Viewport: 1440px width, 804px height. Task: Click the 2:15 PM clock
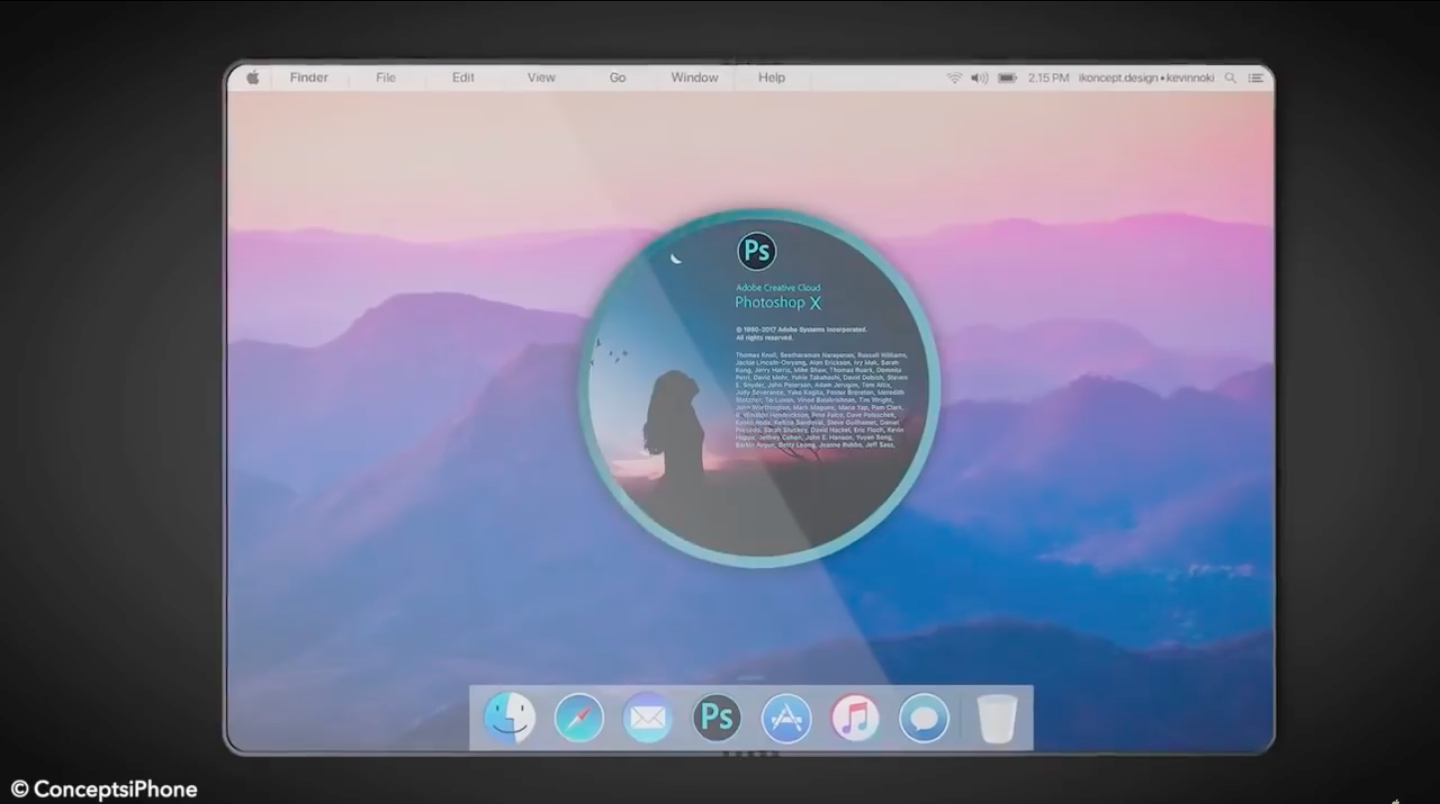(1048, 77)
